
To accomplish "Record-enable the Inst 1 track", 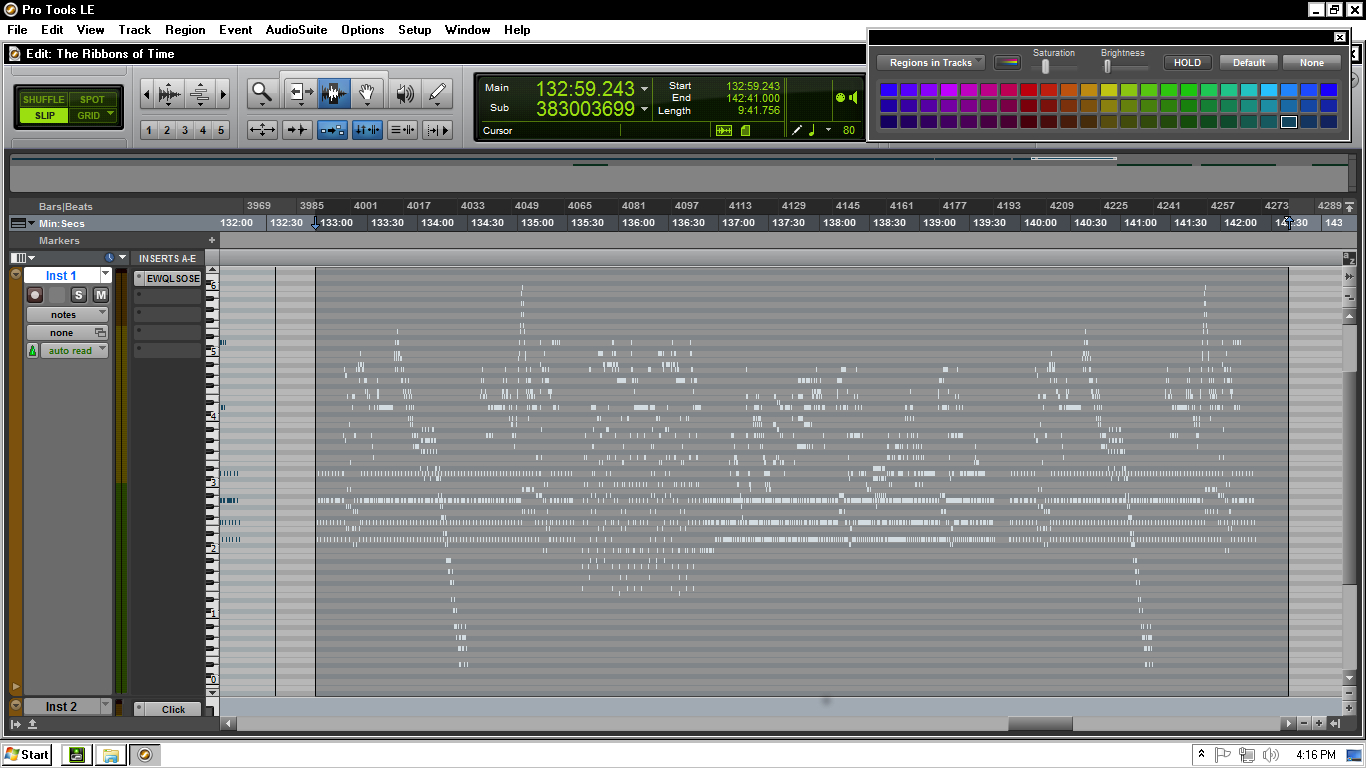I will [x=35, y=295].
